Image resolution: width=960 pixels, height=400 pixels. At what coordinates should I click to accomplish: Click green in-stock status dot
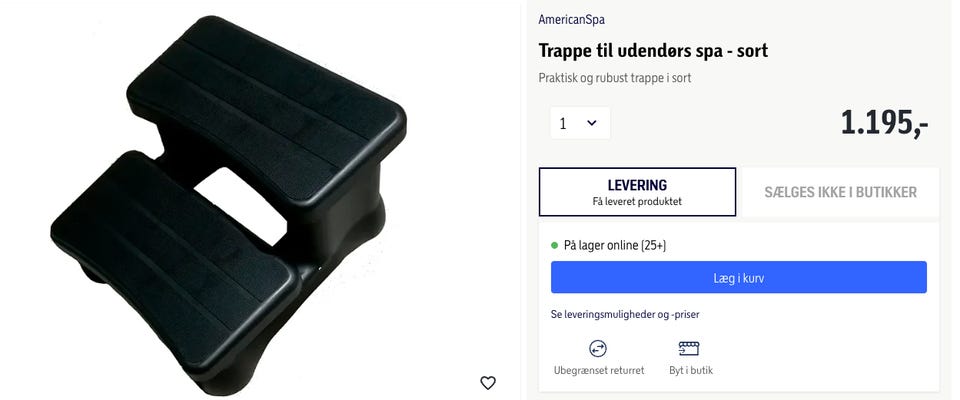click(x=555, y=246)
